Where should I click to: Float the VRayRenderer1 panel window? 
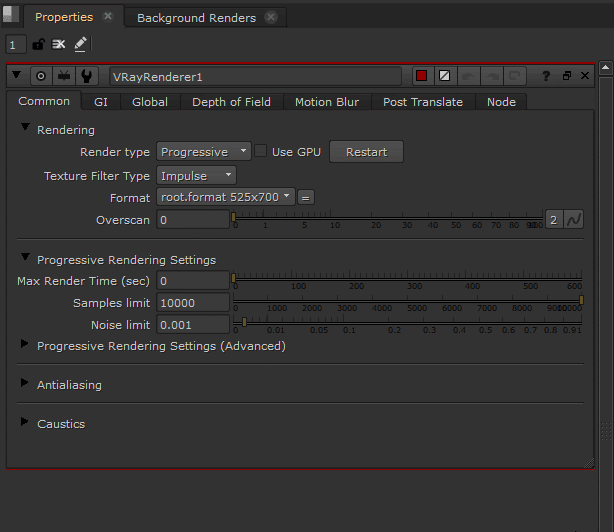pyautogui.click(x=566, y=76)
